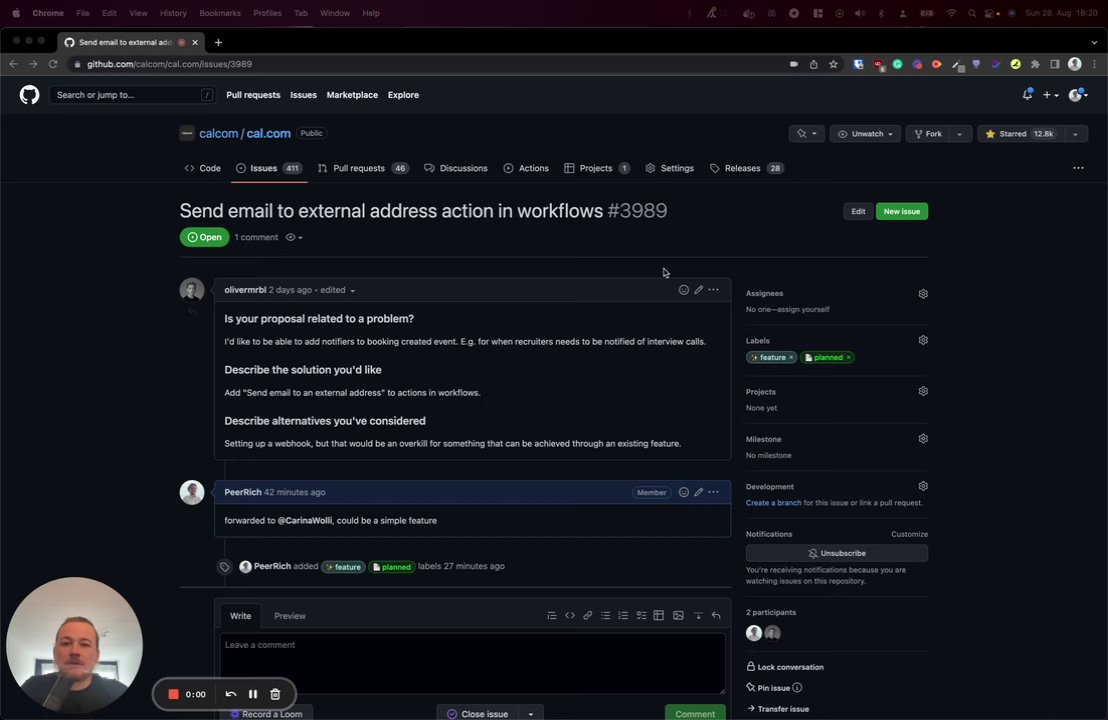
Task: Add reaction to olivermrbl's comment
Action: pos(683,290)
